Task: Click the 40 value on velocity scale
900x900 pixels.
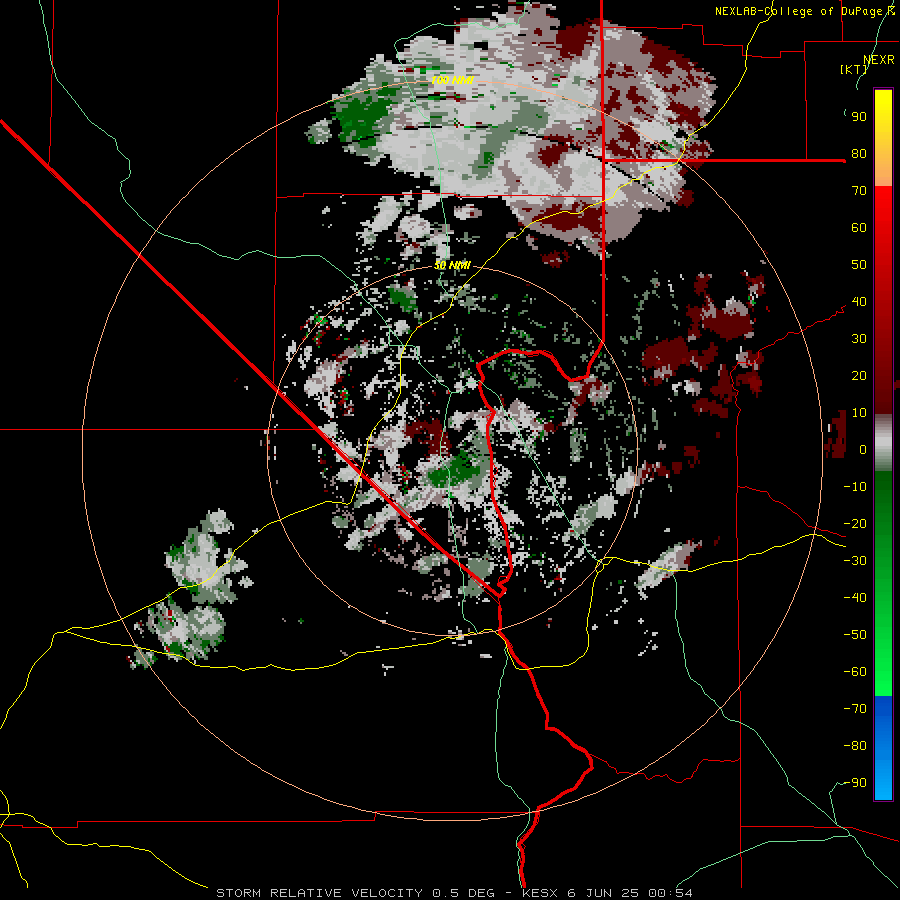Action: click(x=859, y=302)
